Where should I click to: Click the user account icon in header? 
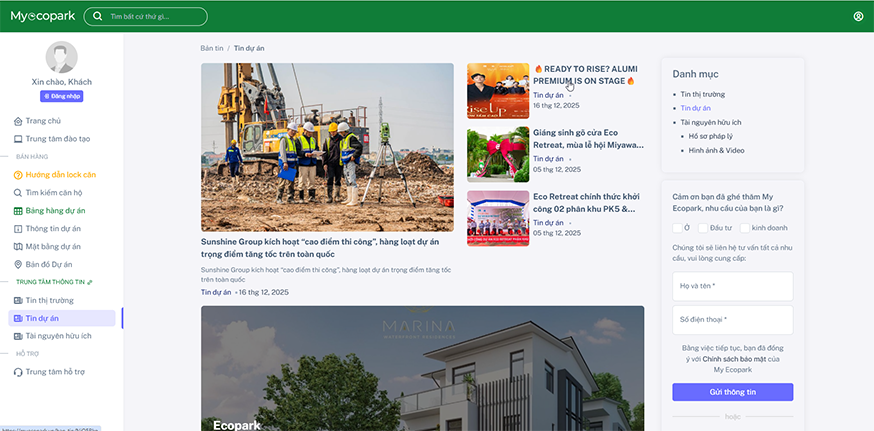tap(858, 16)
